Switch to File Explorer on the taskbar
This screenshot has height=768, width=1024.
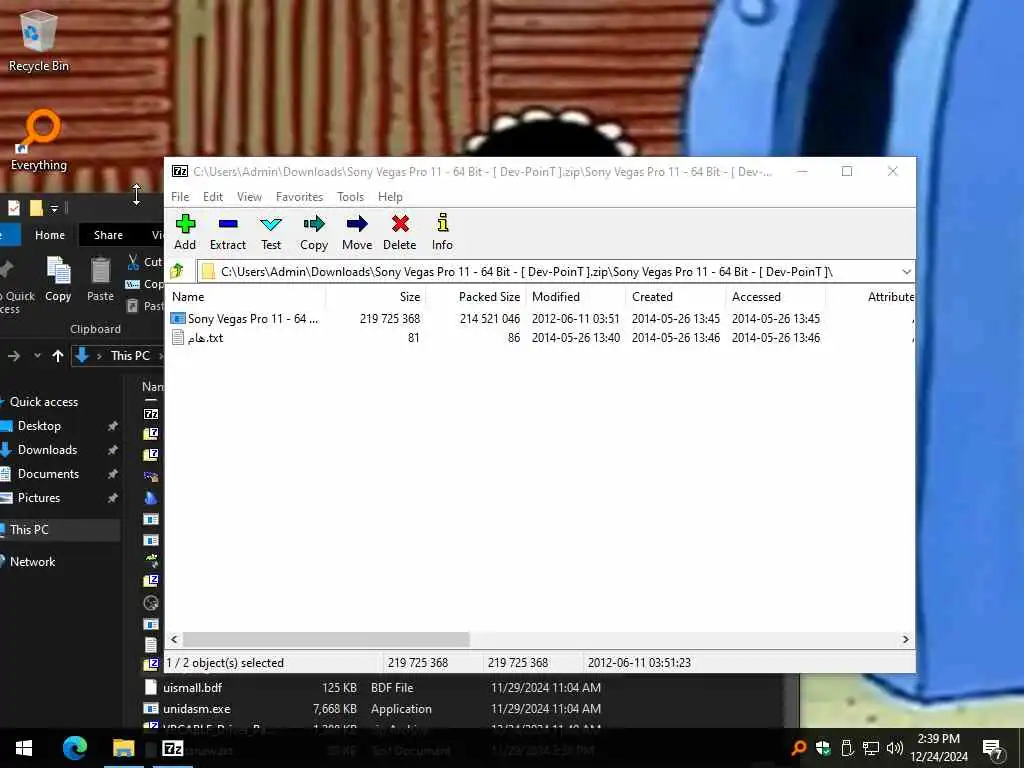click(x=123, y=748)
